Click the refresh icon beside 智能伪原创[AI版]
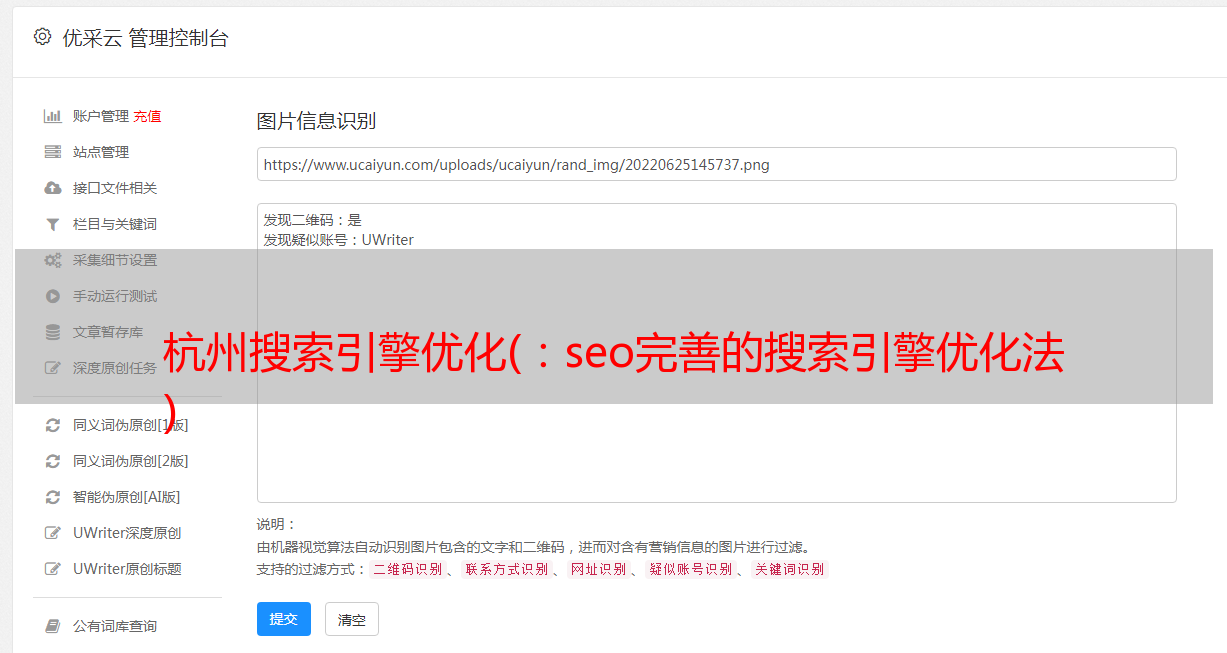This screenshot has height=653, width=1227. click(x=53, y=497)
